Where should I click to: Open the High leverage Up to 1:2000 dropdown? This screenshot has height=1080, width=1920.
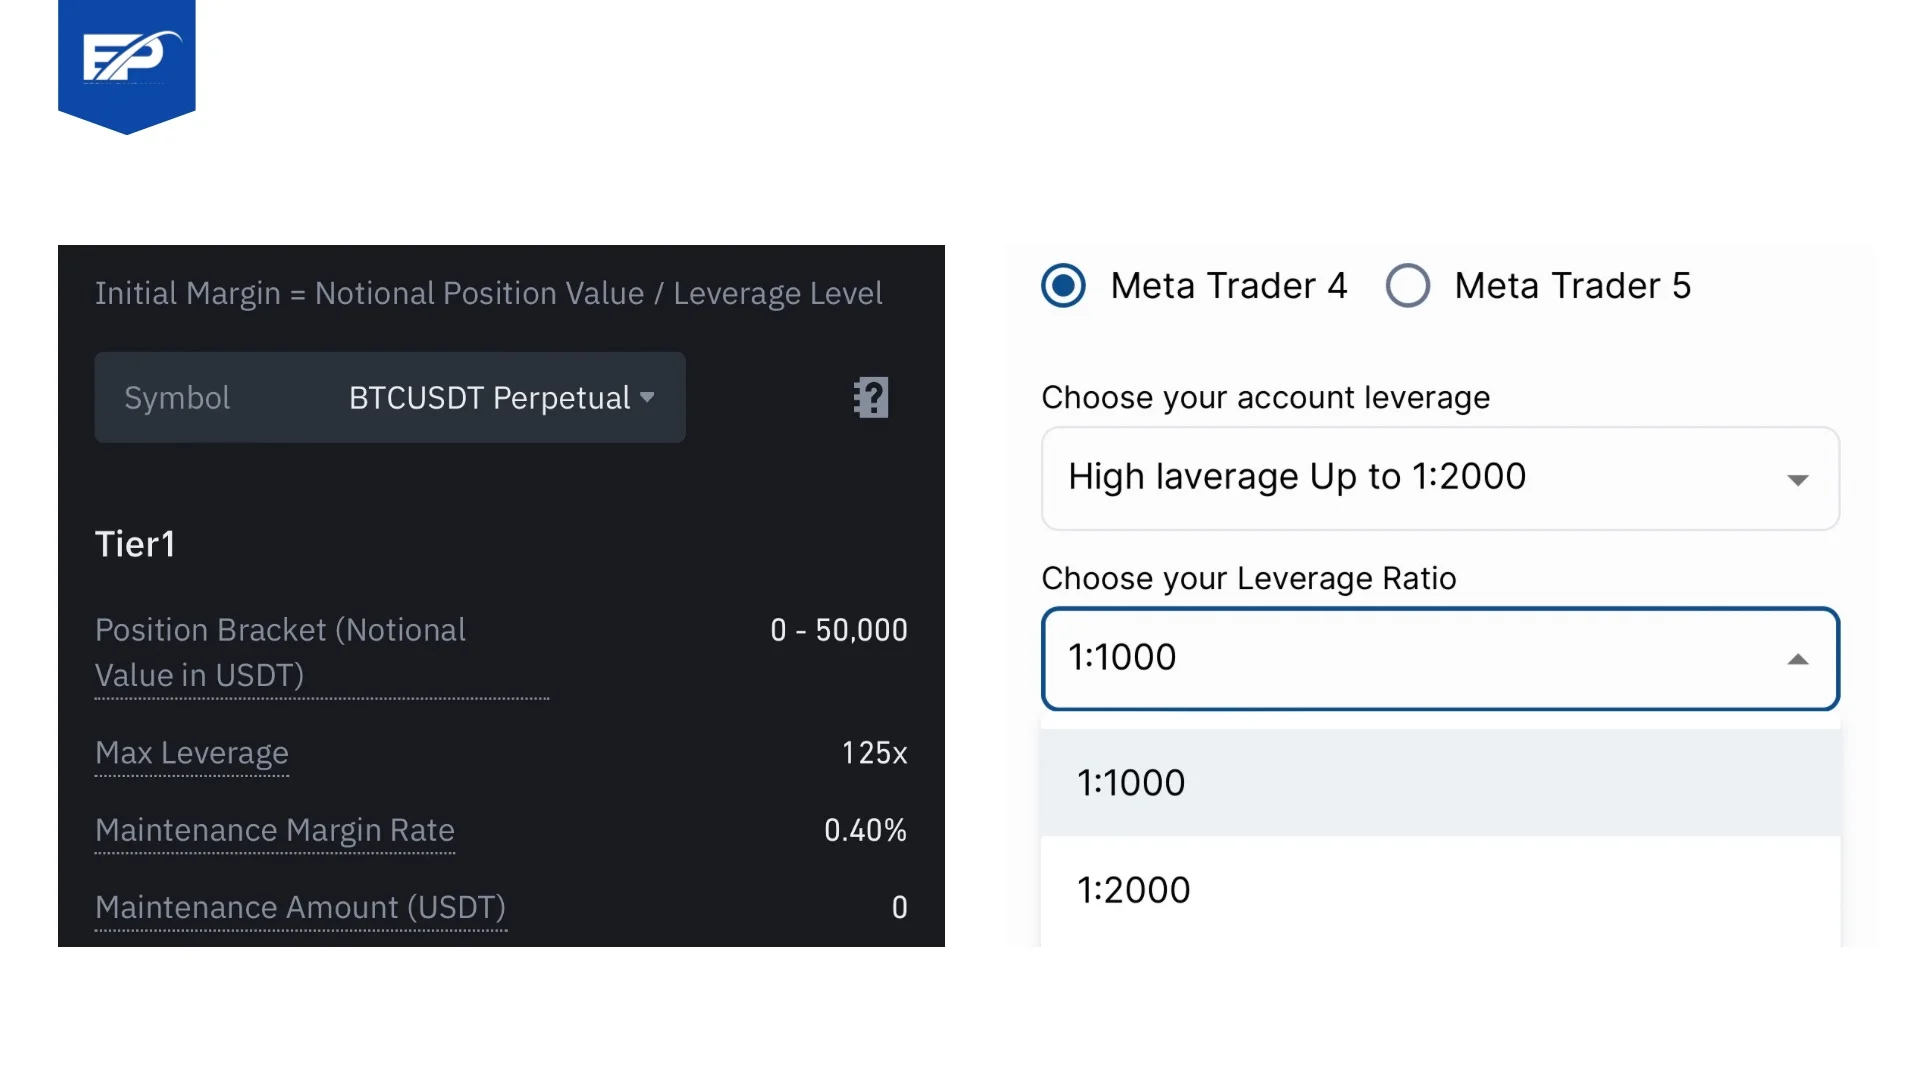pos(1437,477)
